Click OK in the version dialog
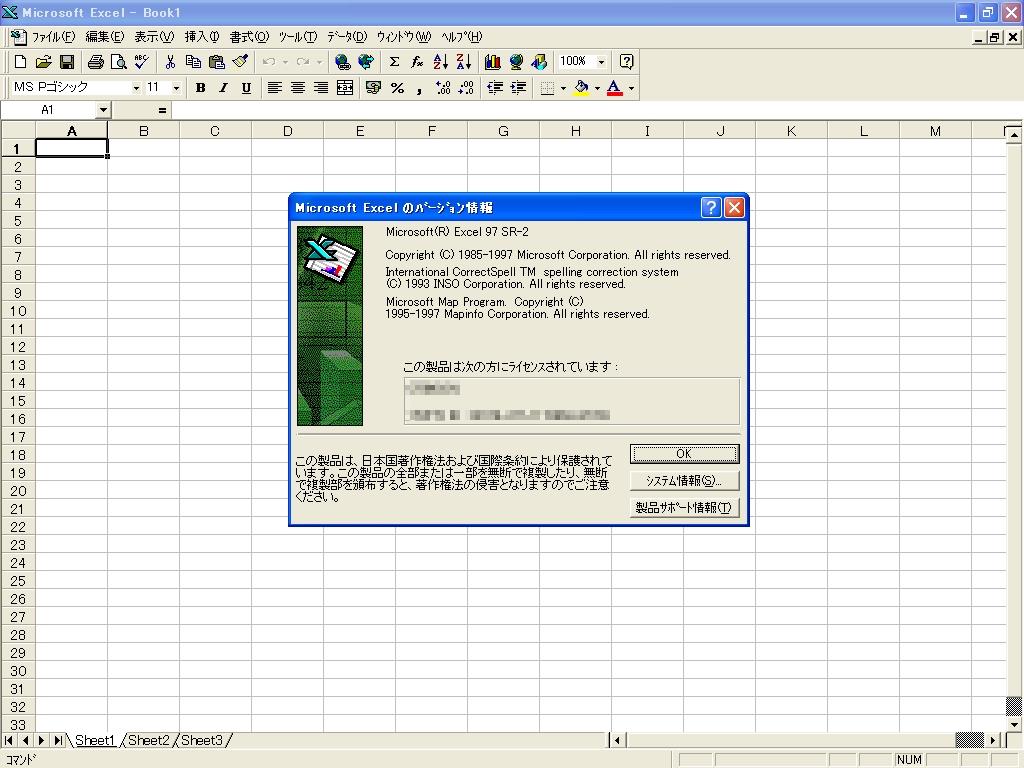This screenshot has height=768, width=1024. tap(684, 454)
